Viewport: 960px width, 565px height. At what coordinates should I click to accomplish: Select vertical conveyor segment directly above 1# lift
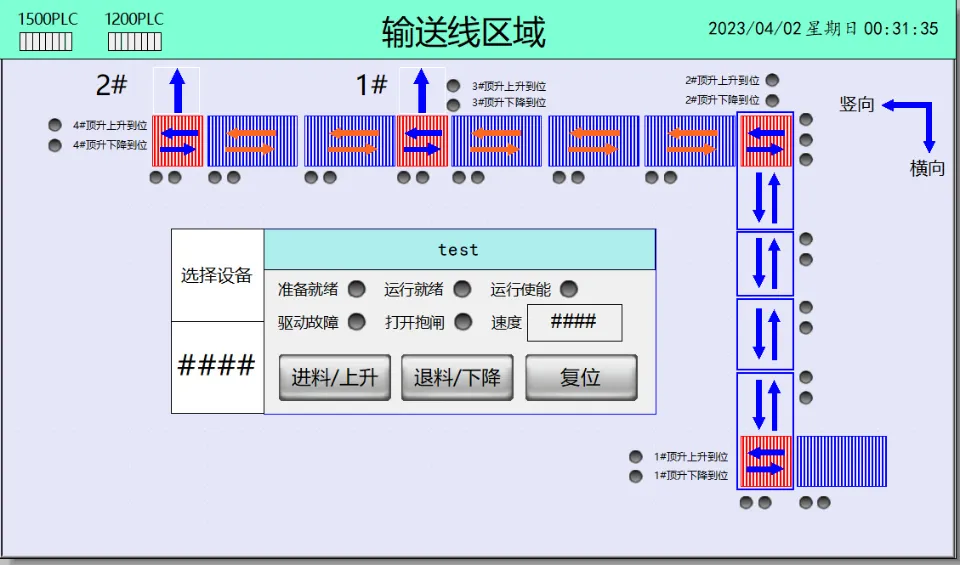[765, 404]
